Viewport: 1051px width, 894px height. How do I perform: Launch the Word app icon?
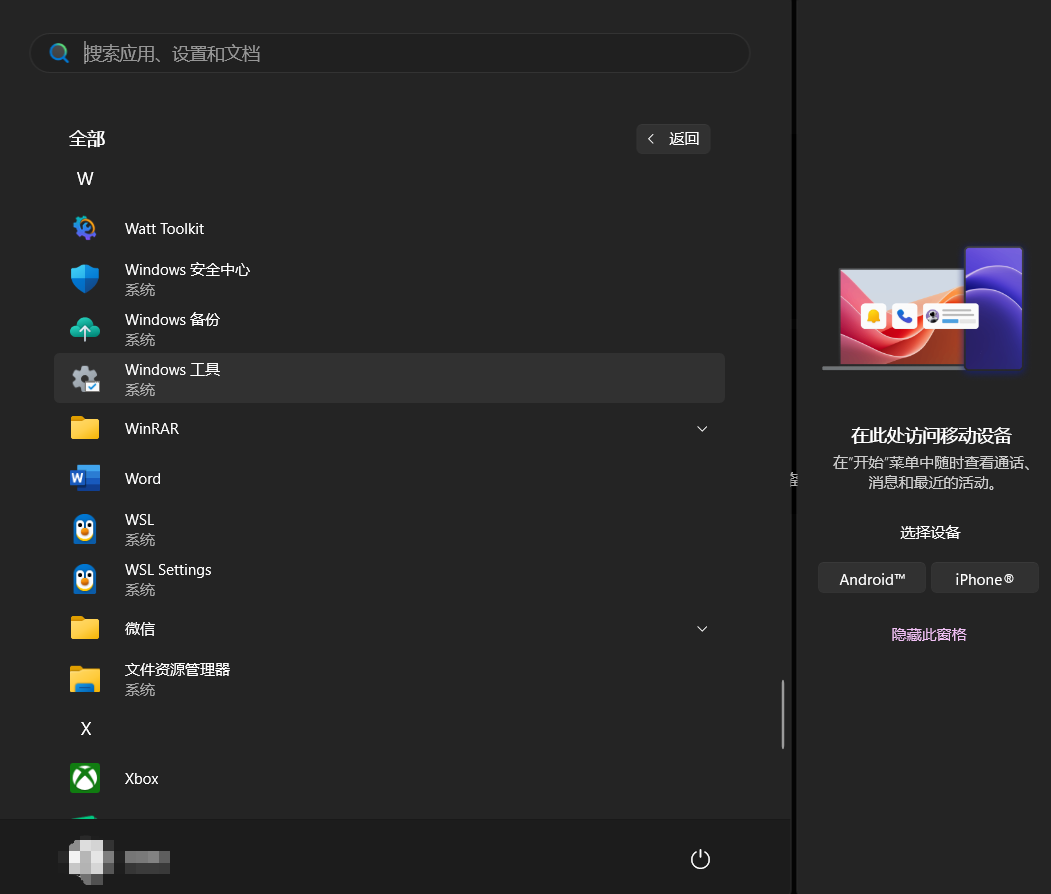[x=85, y=478]
